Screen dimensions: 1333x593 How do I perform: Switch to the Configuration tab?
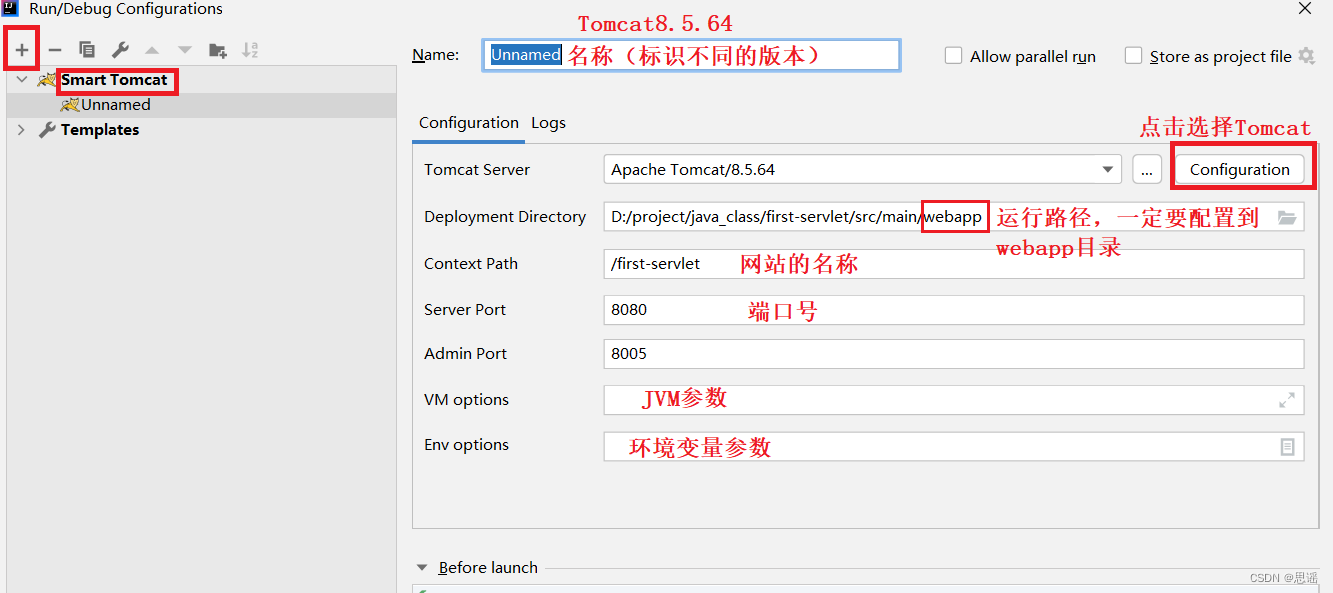(469, 123)
